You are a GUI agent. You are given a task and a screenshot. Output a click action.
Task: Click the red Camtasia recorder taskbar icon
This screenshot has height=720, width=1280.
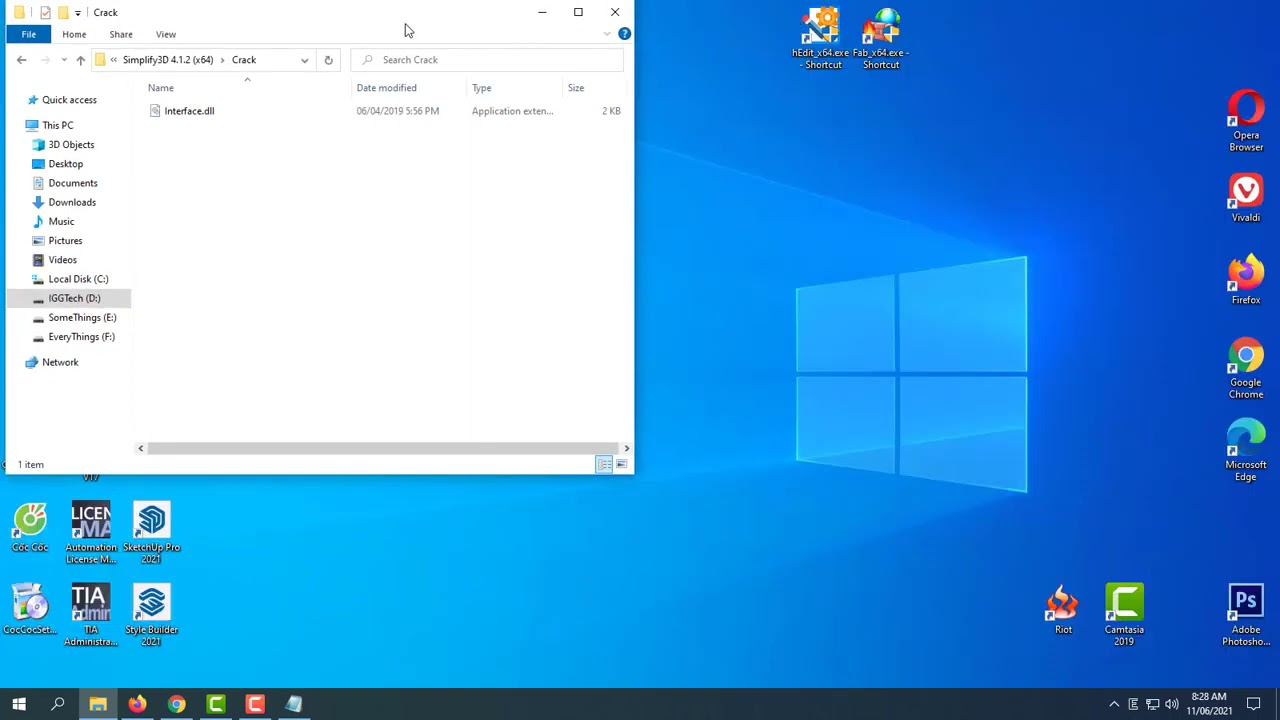255,704
